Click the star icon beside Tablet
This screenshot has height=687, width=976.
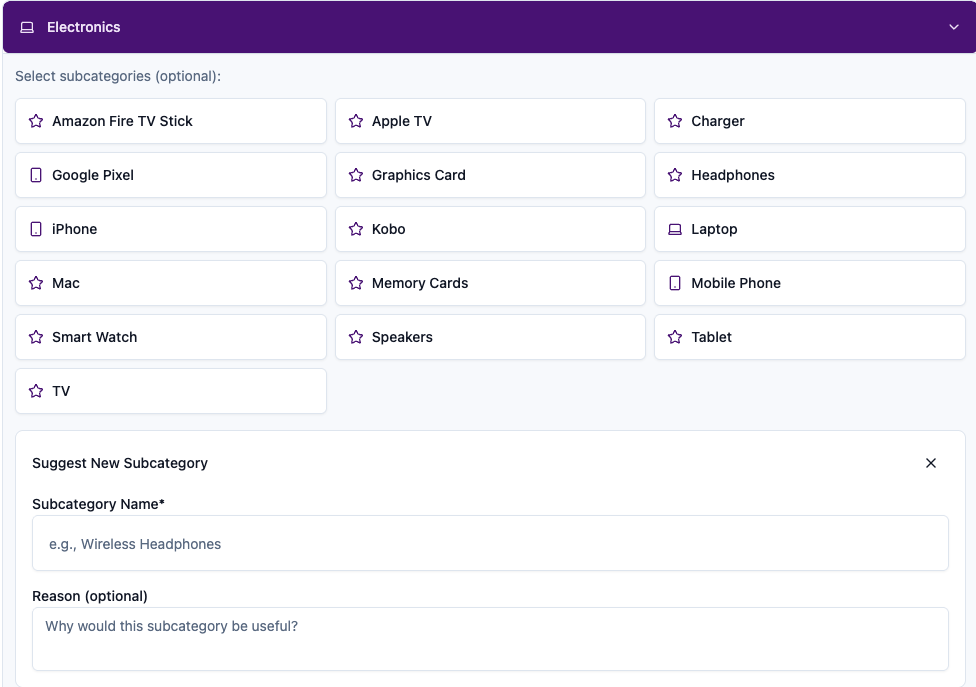(675, 337)
